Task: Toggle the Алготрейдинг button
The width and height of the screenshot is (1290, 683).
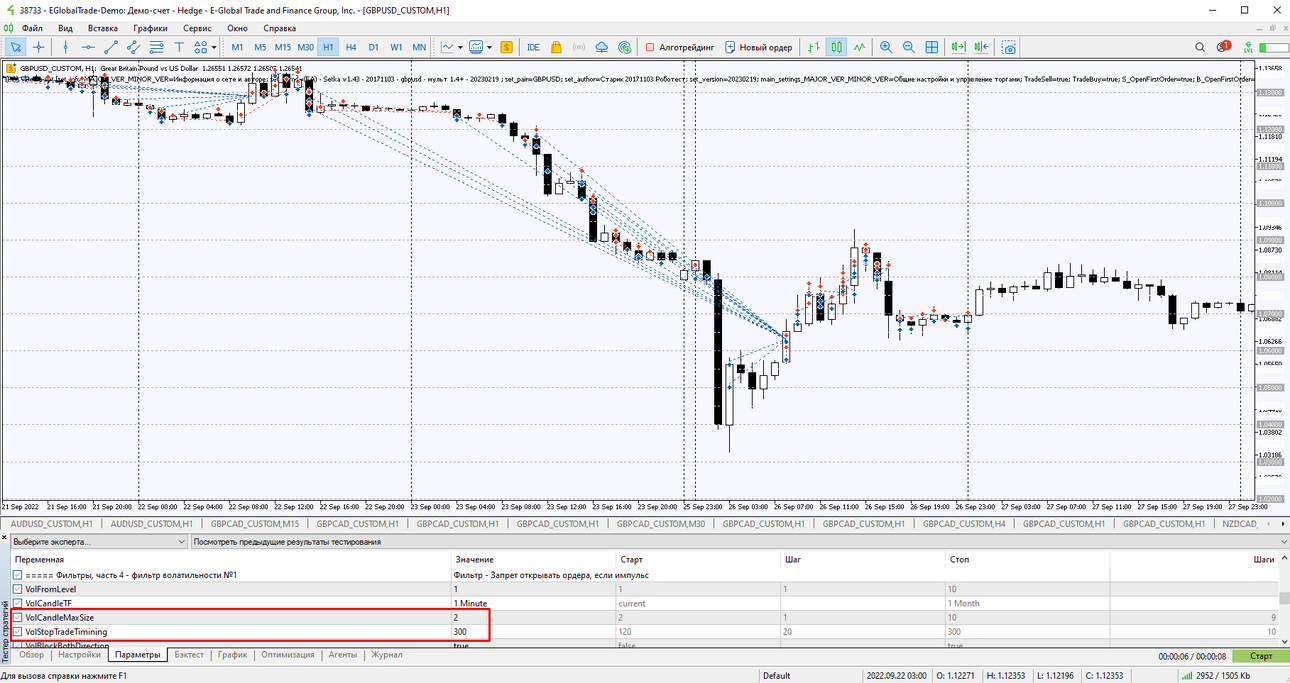Action: (681, 47)
